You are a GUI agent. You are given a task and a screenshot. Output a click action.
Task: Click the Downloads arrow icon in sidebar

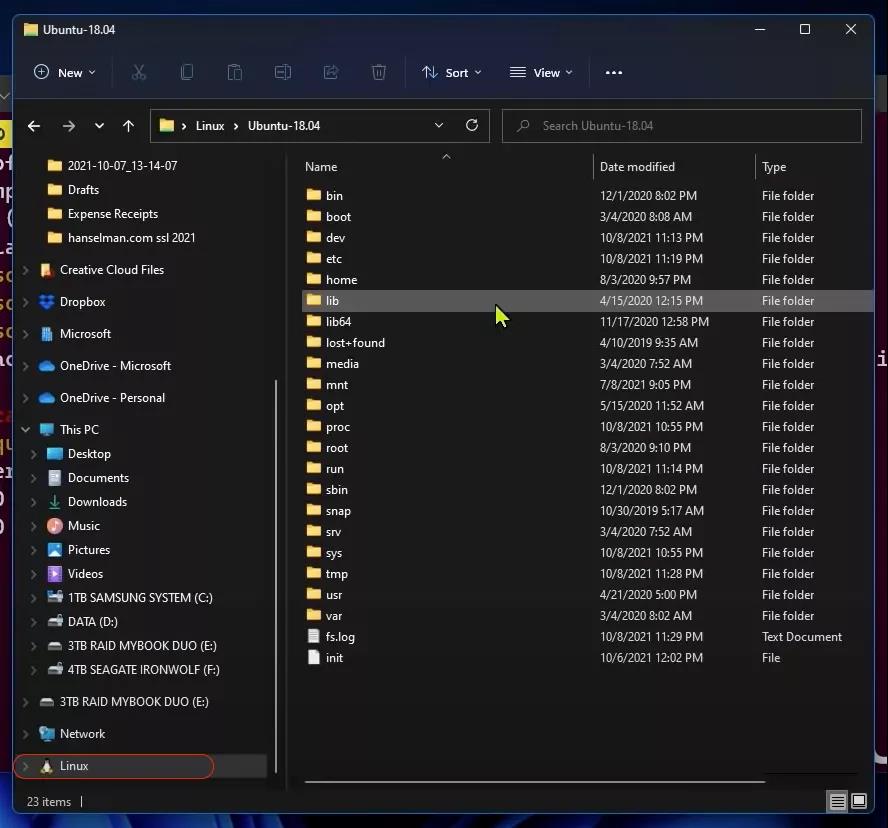coord(54,502)
